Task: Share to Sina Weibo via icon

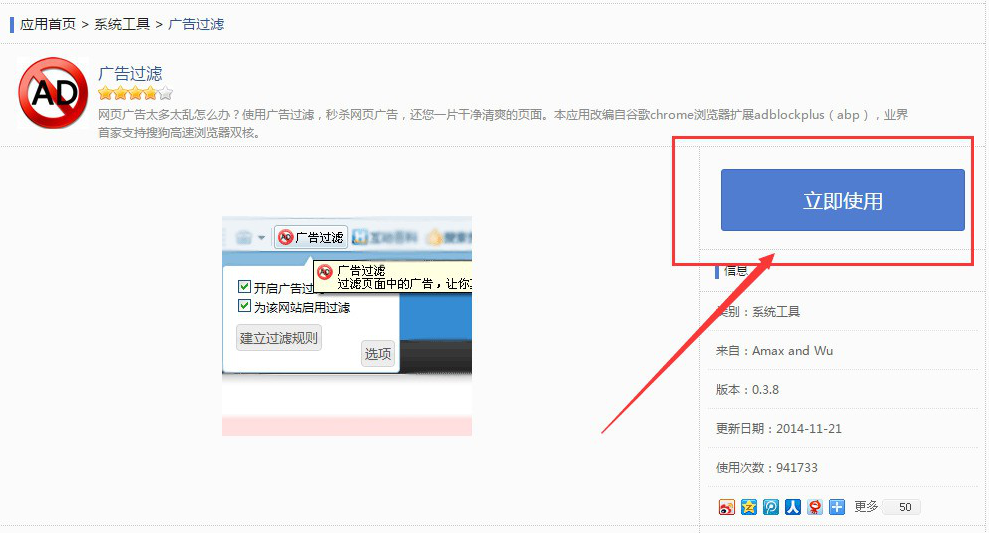Action: pyautogui.click(x=727, y=507)
